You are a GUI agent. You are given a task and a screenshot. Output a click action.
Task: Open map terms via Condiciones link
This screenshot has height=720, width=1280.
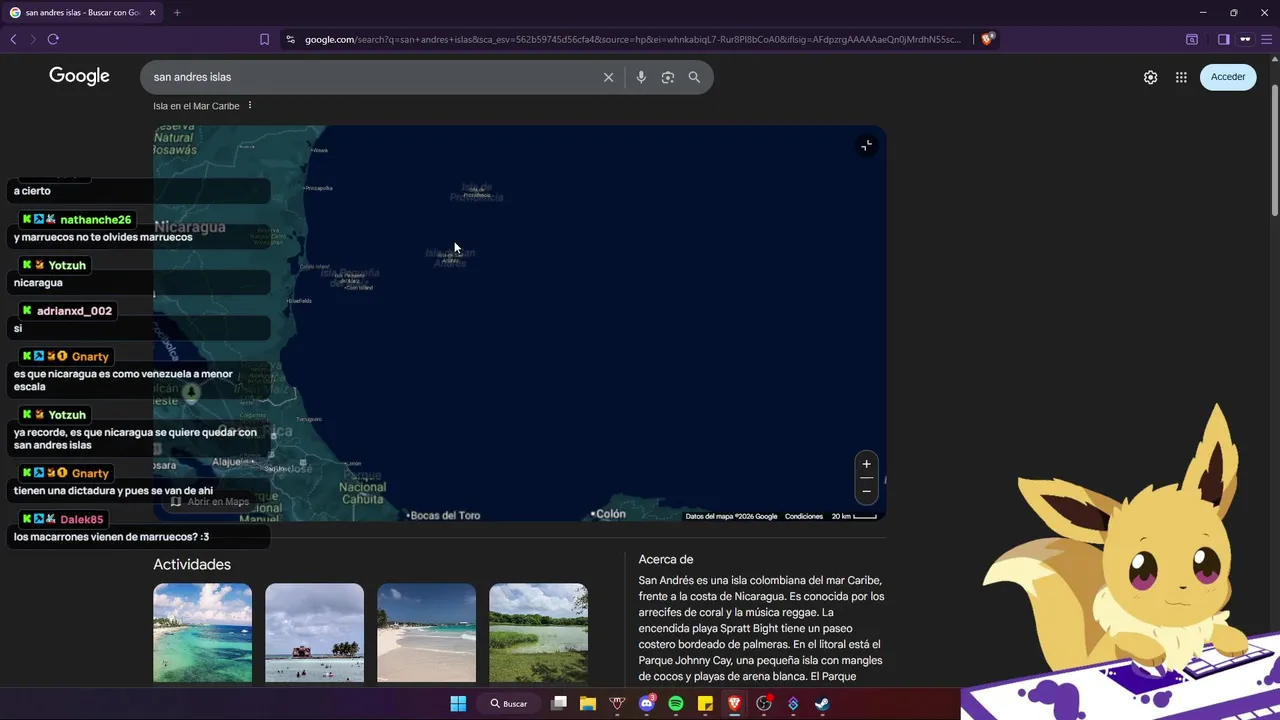(804, 516)
